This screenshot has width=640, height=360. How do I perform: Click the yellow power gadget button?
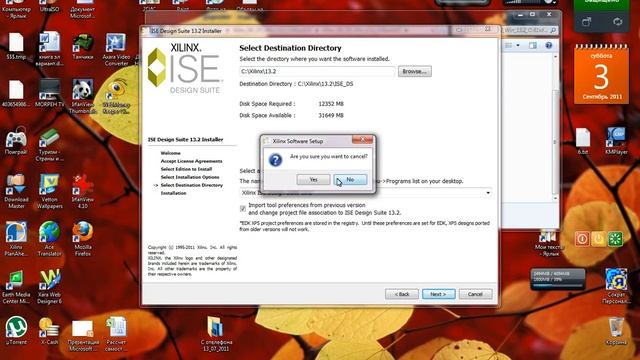[599, 239]
